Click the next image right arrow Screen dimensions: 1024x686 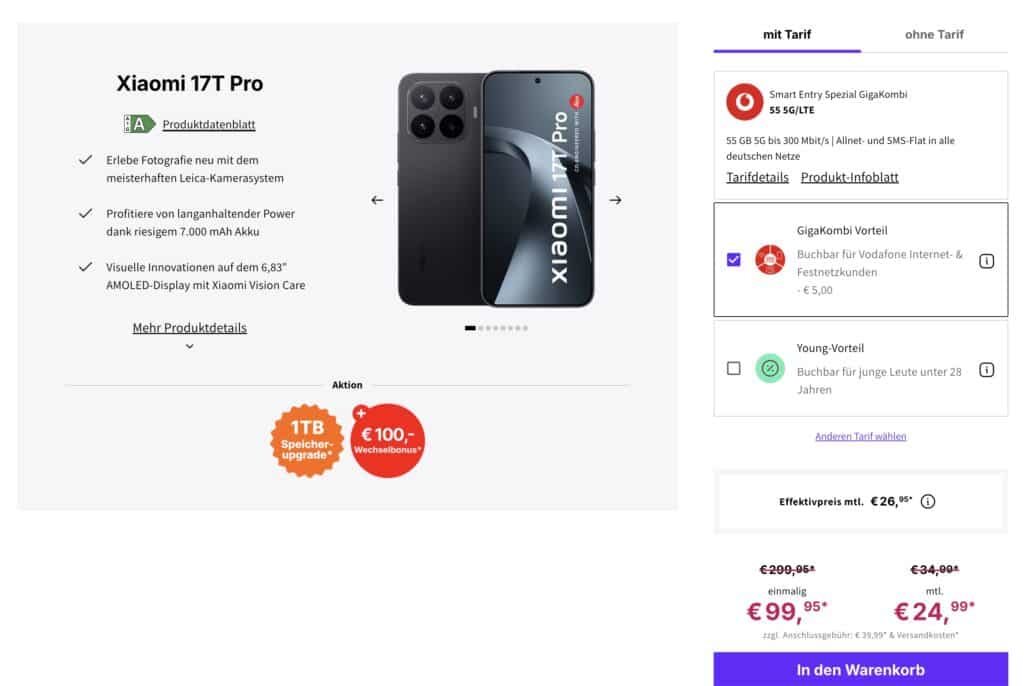click(x=615, y=200)
